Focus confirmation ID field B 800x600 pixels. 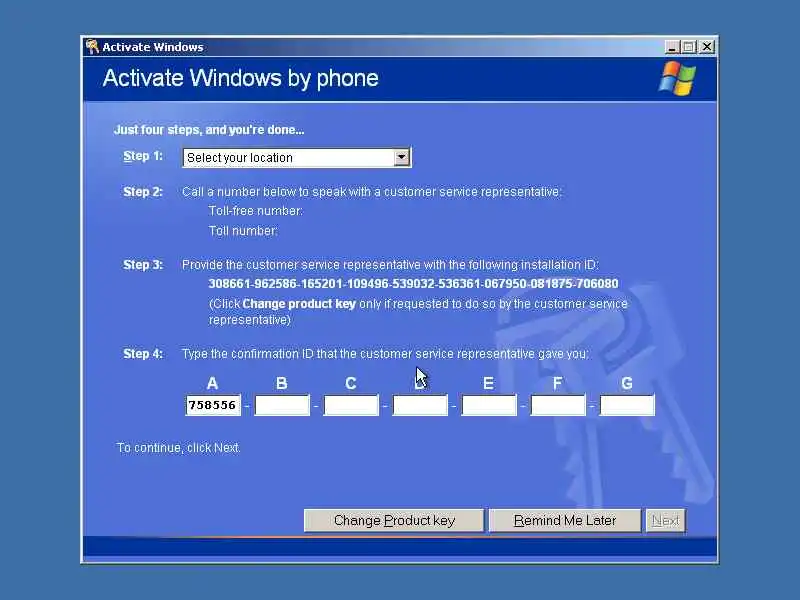pyautogui.click(x=282, y=405)
